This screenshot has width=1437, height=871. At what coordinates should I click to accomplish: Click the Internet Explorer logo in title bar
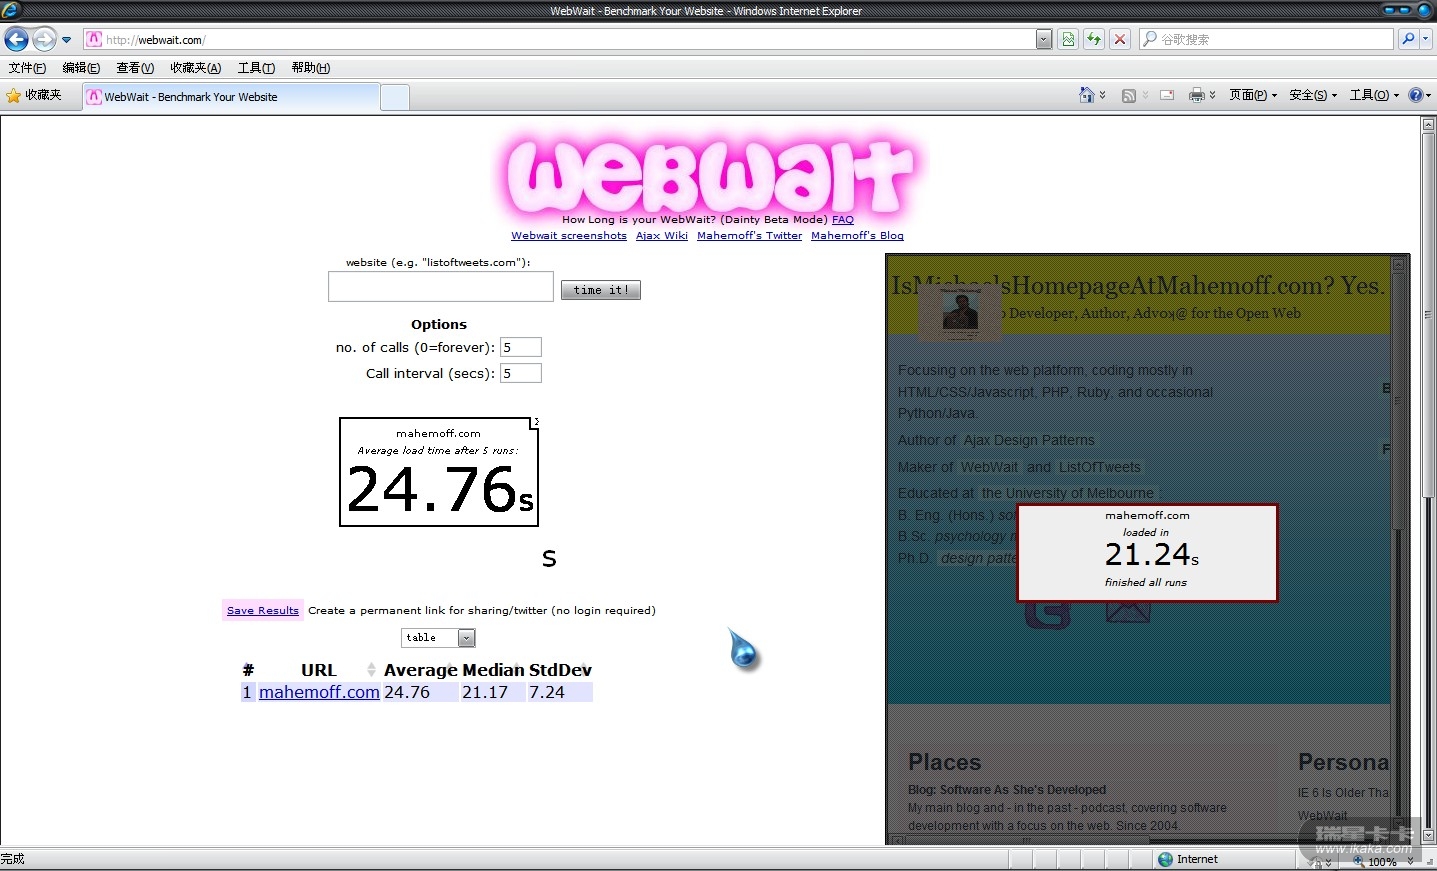[x=11, y=10]
